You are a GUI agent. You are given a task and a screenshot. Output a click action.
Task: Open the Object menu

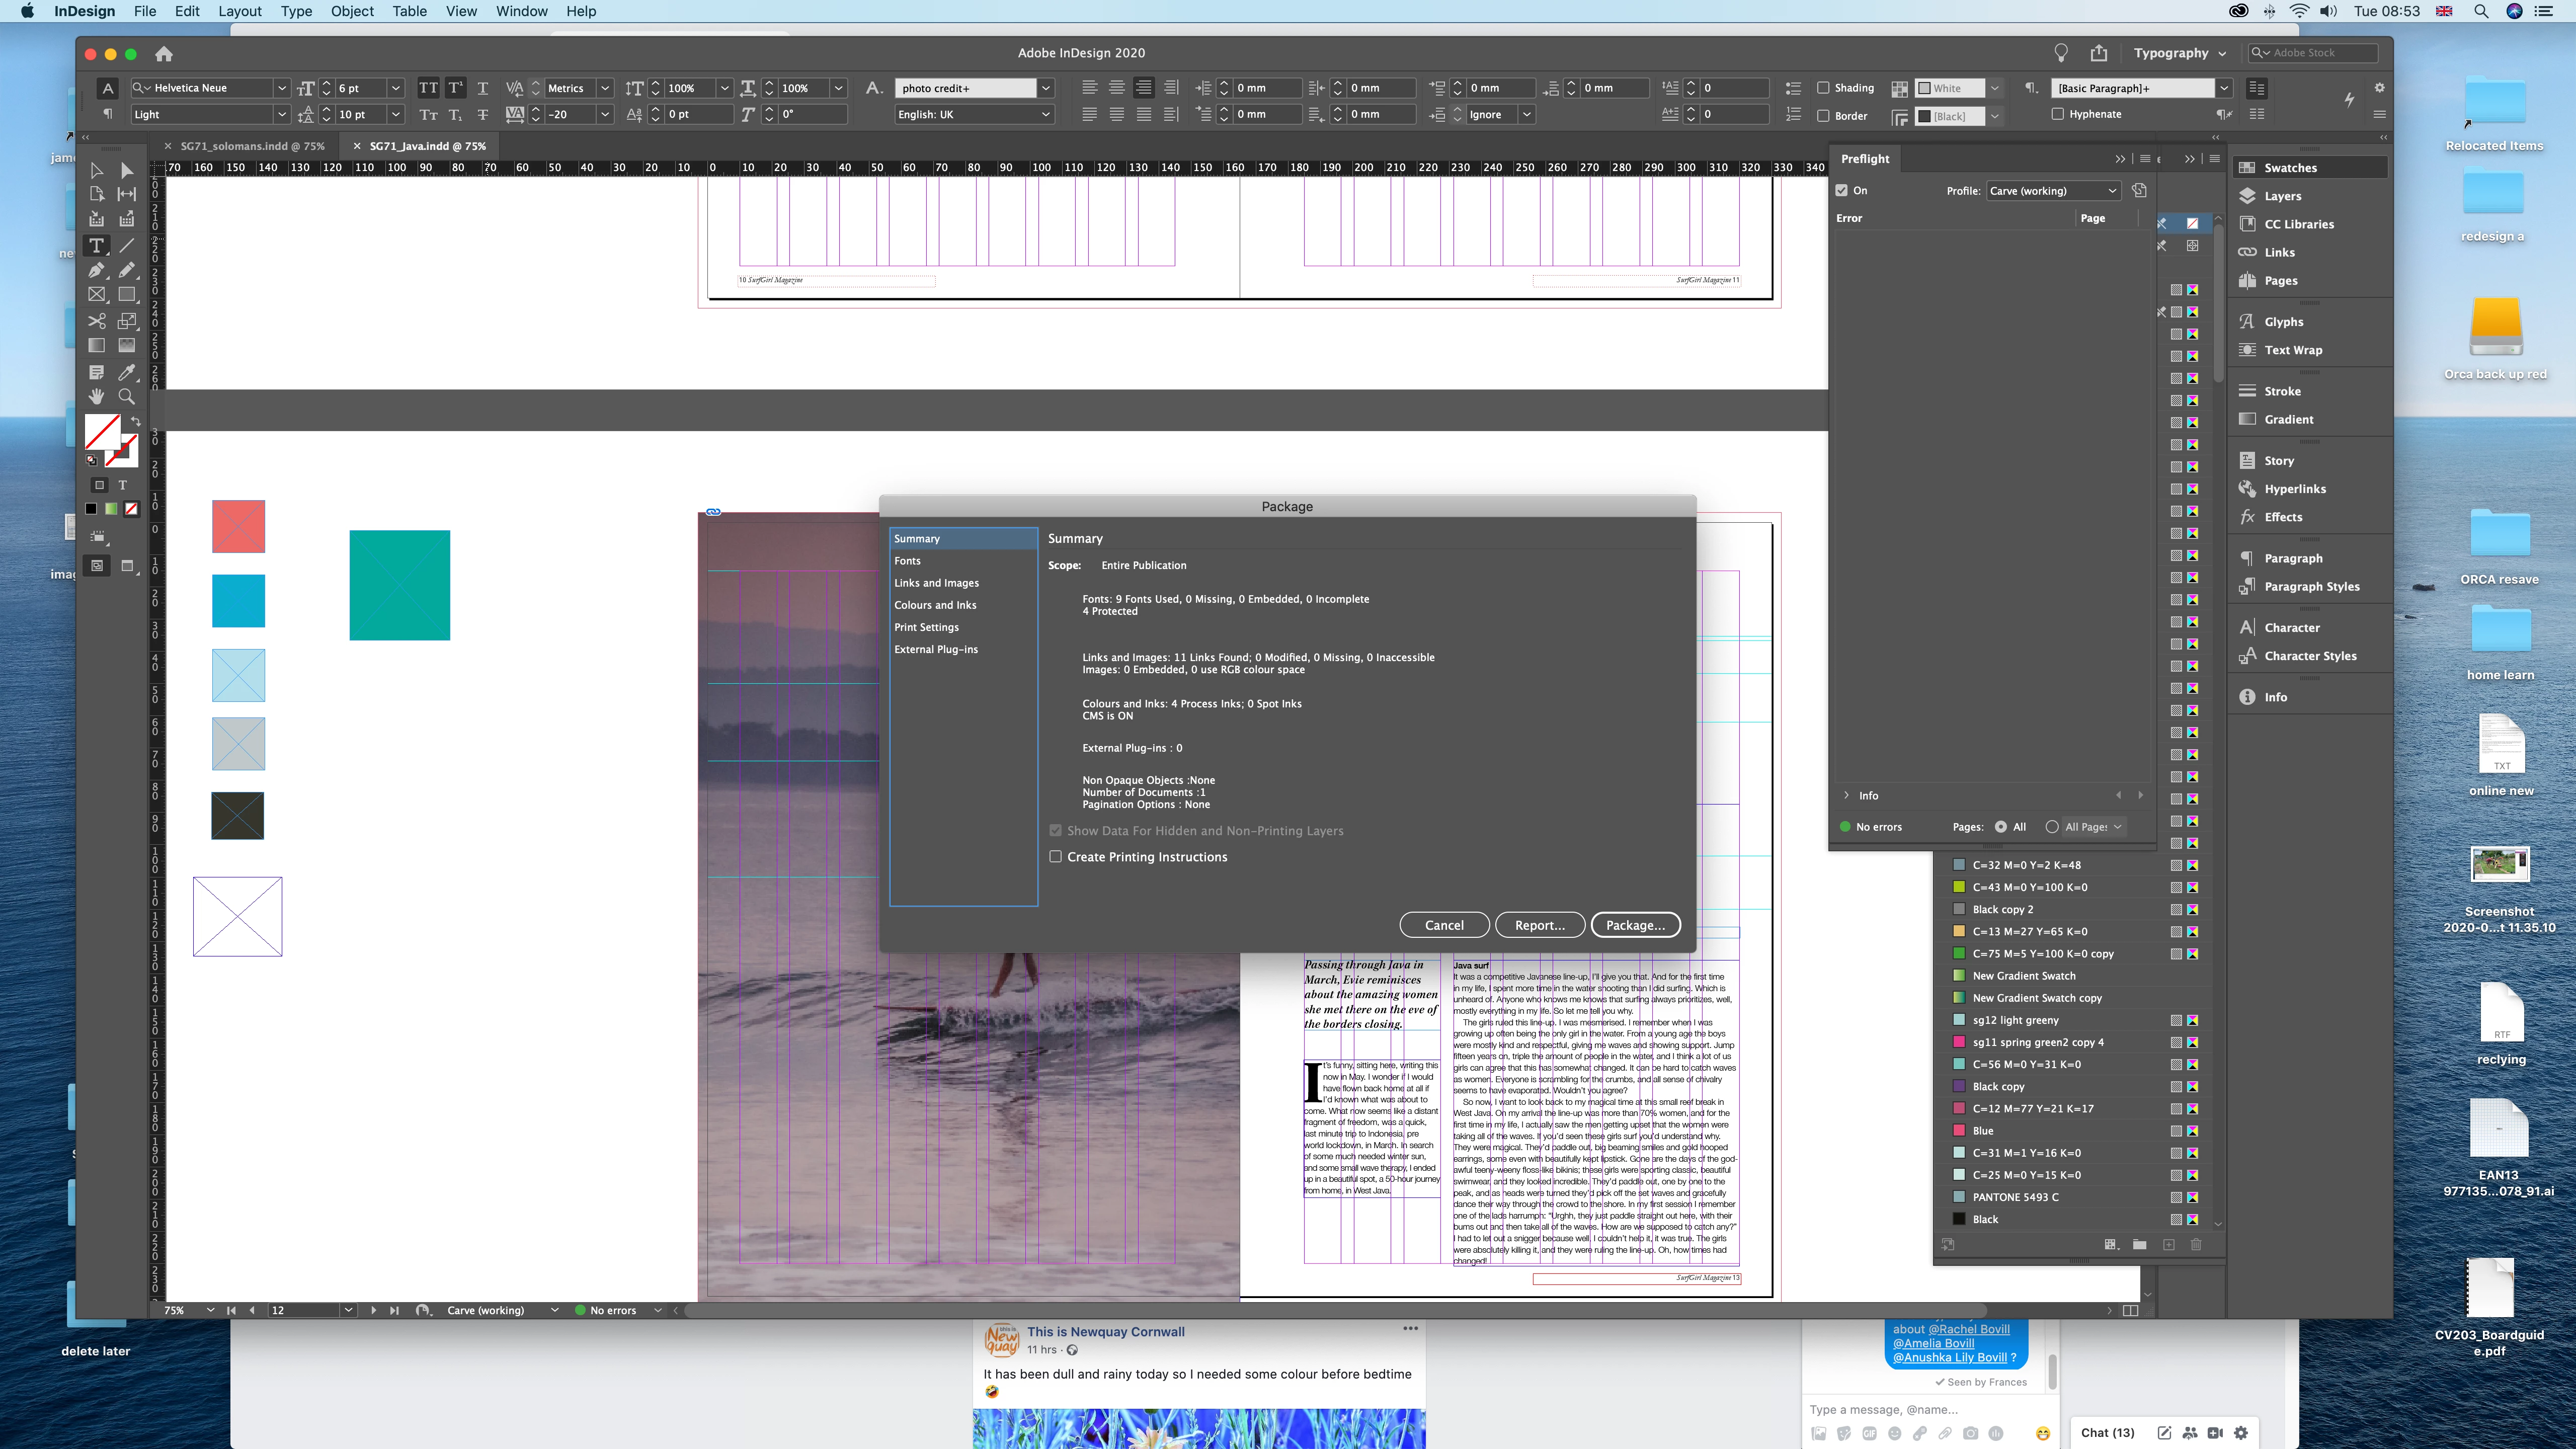pyautogui.click(x=352, y=11)
